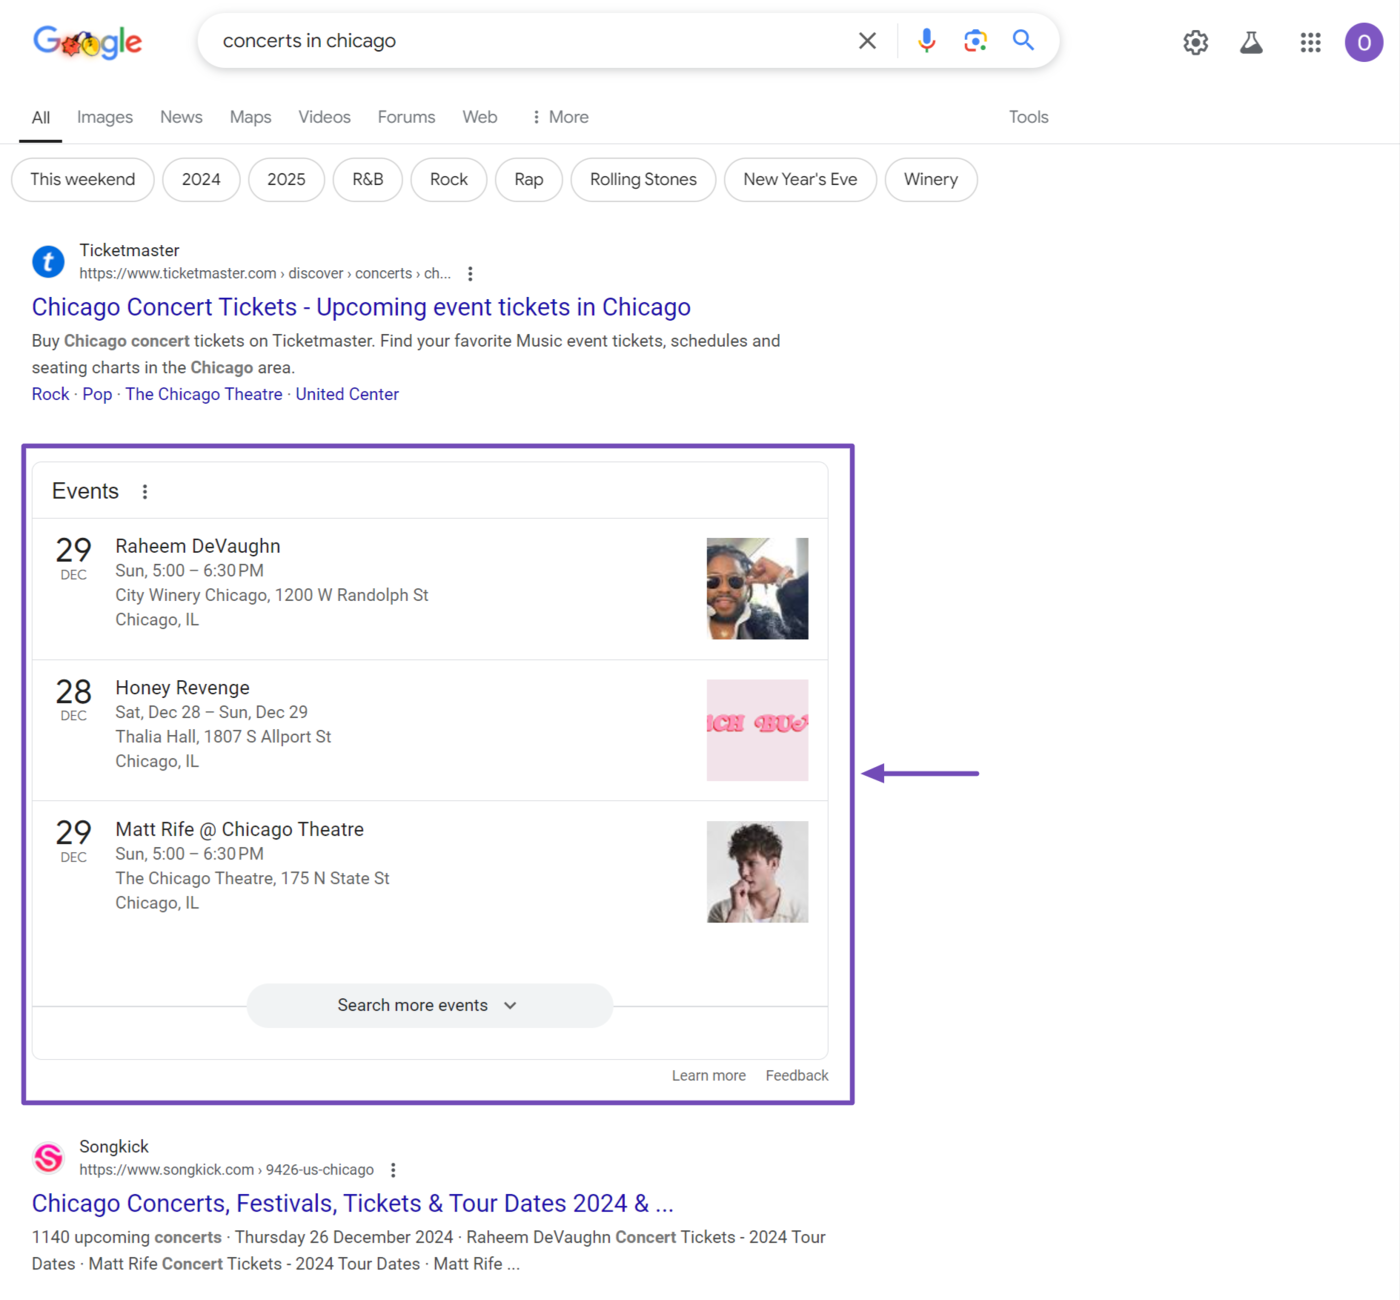Click the Events panel heading
This screenshot has width=1400, height=1300.
(85, 492)
